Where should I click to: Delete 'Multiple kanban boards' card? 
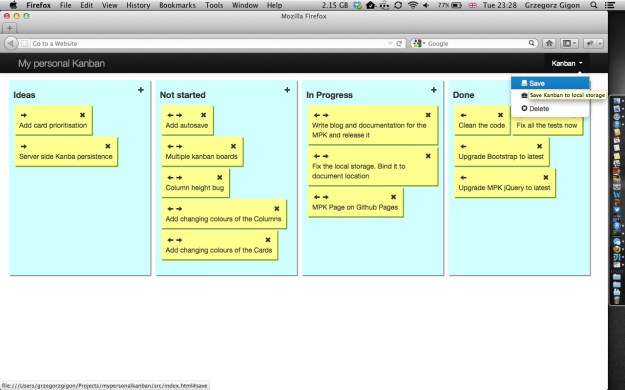point(233,146)
